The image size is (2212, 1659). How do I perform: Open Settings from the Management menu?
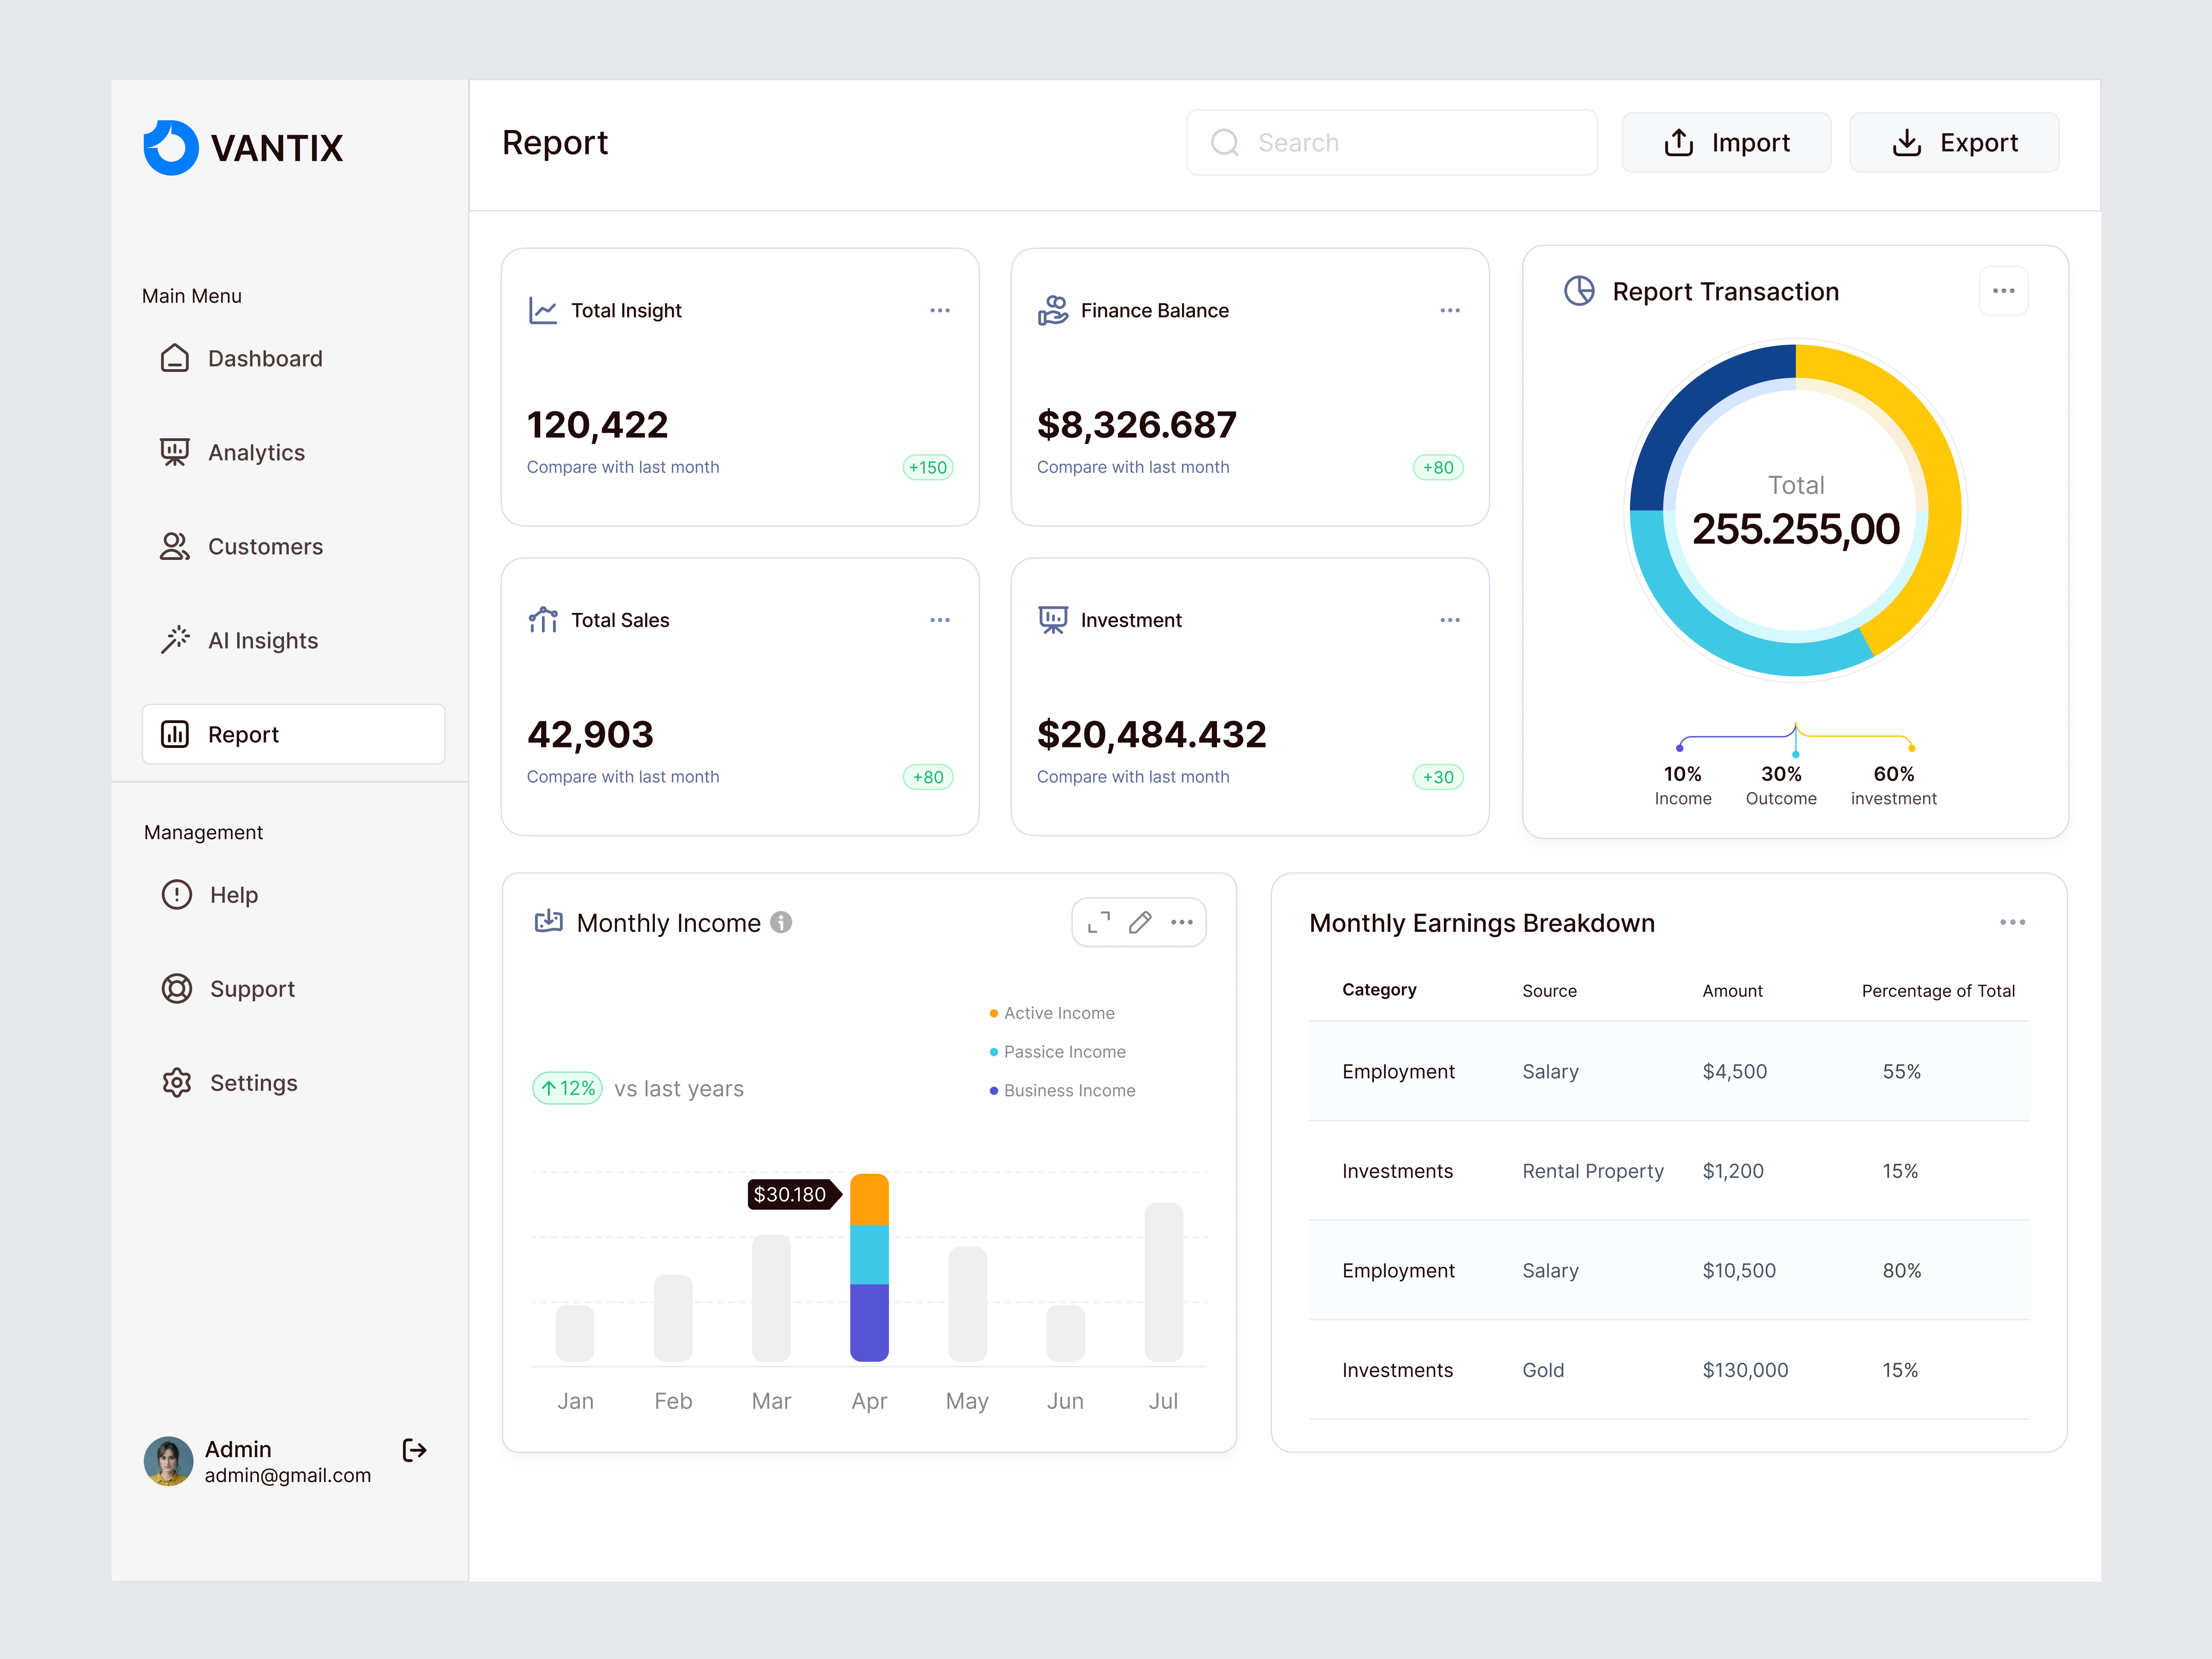coord(253,1082)
